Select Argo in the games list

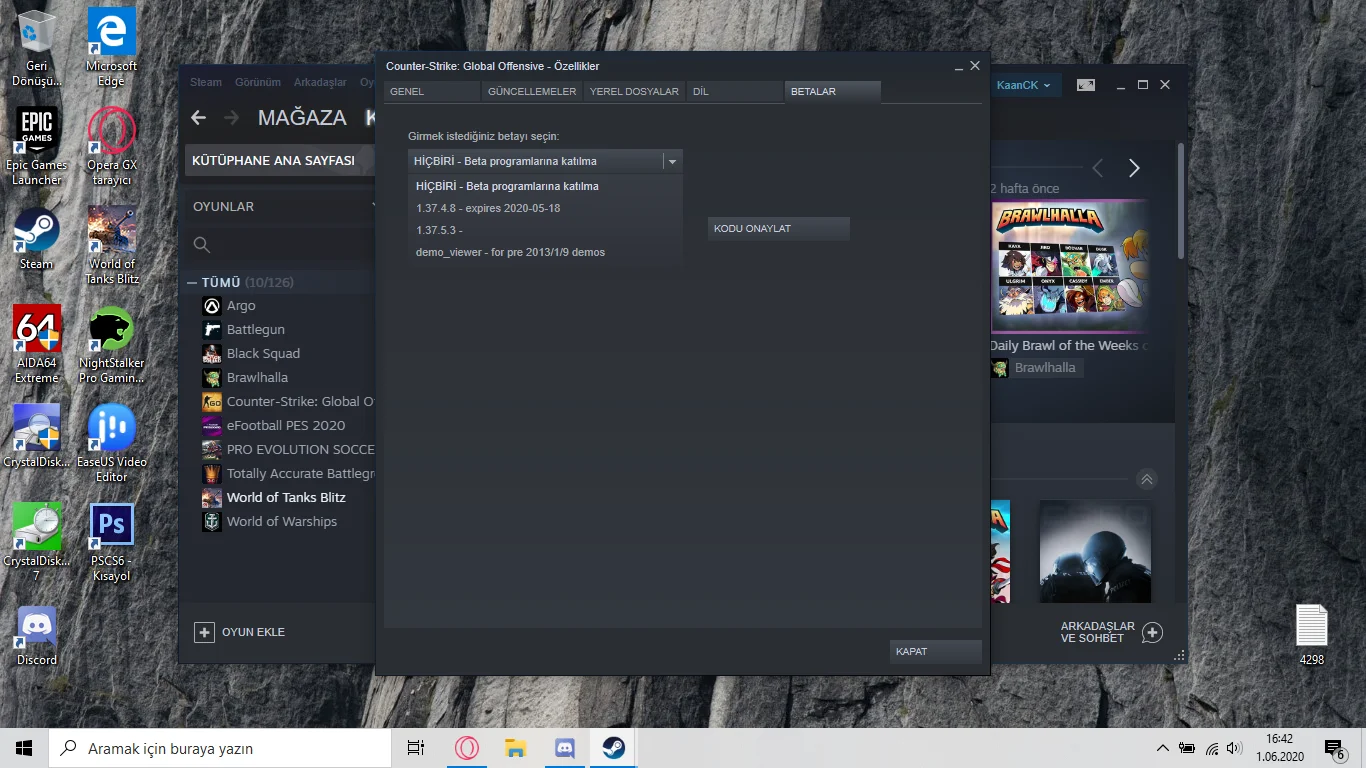241,306
